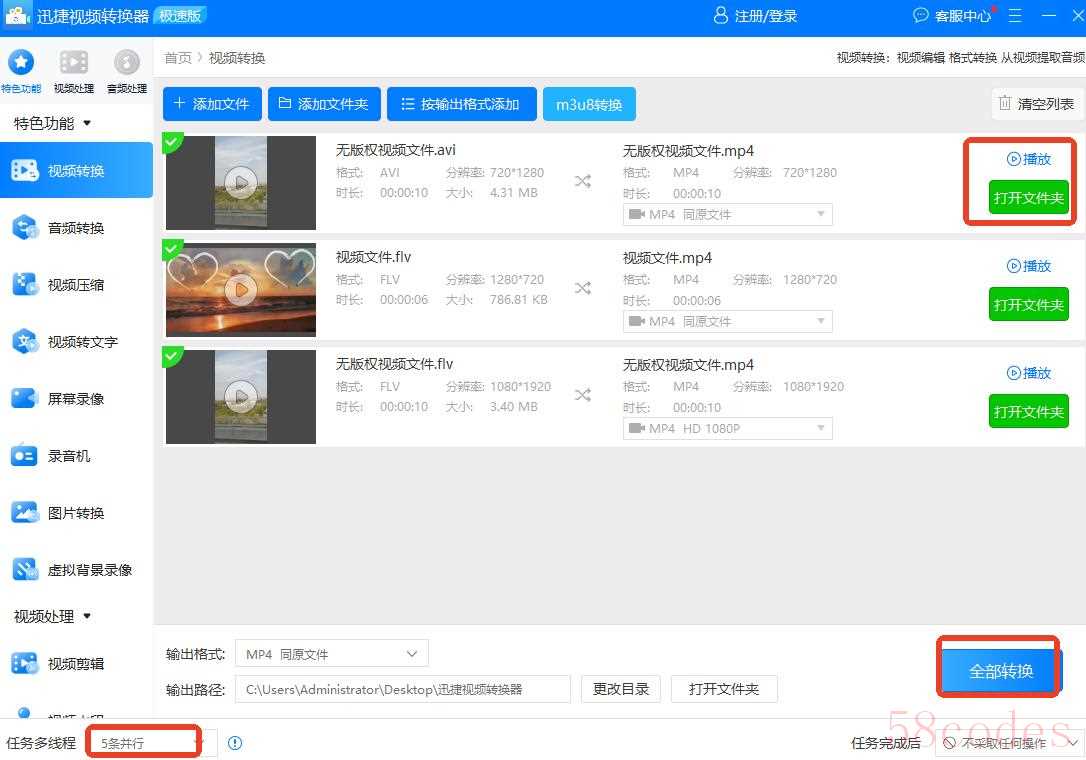Image resolution: width=1086 pixels, height=760 pixels.
Task: Play thumbnail of 视频文件.flv sunset
Action: pos(241,290)
